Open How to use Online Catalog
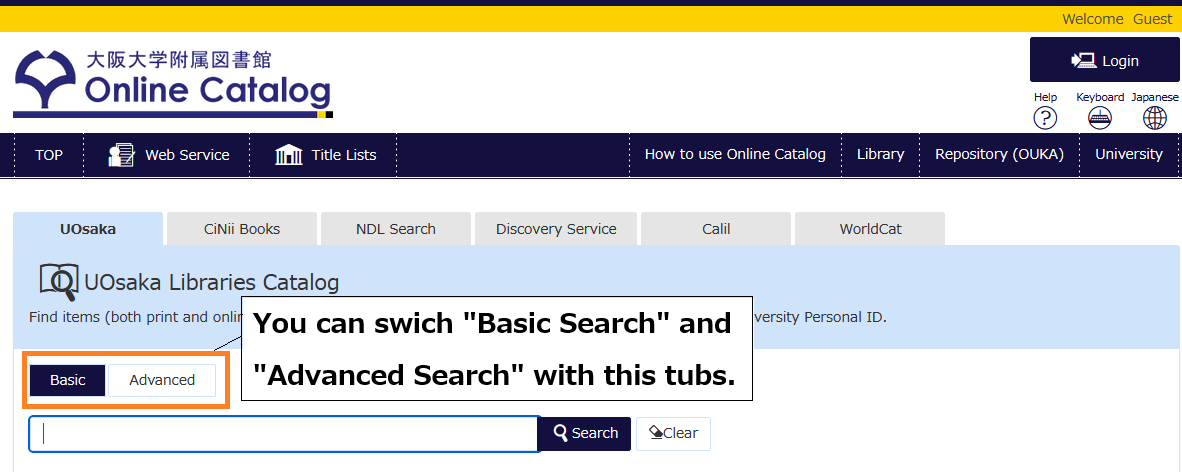Image resolution: width=1182 pixels, height=472 pixels. point(735,154)
